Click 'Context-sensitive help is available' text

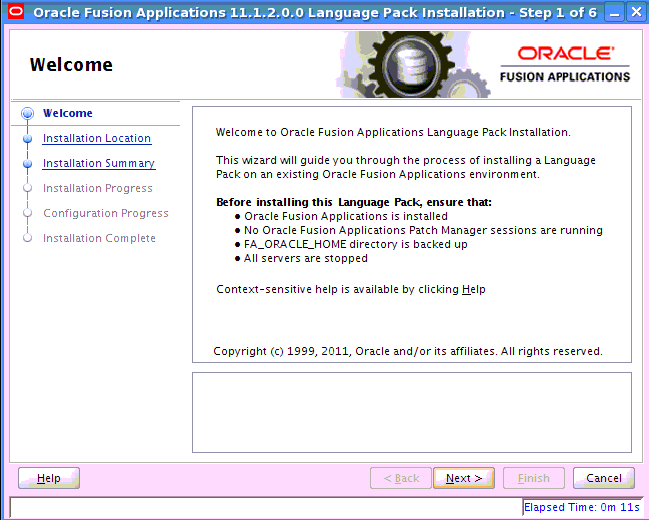coord(351,289)
